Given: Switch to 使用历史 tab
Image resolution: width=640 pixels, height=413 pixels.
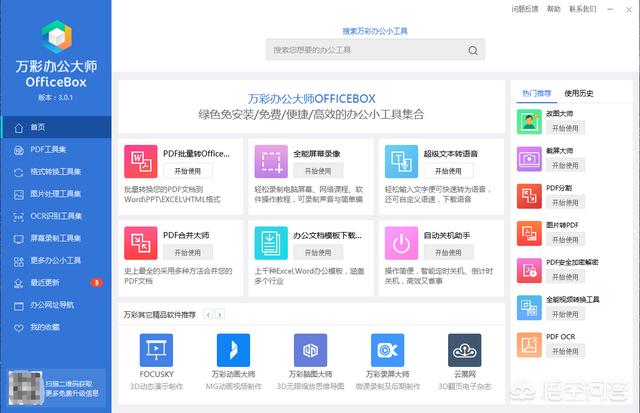Looking at the screenshot, I should click(579, 93).
